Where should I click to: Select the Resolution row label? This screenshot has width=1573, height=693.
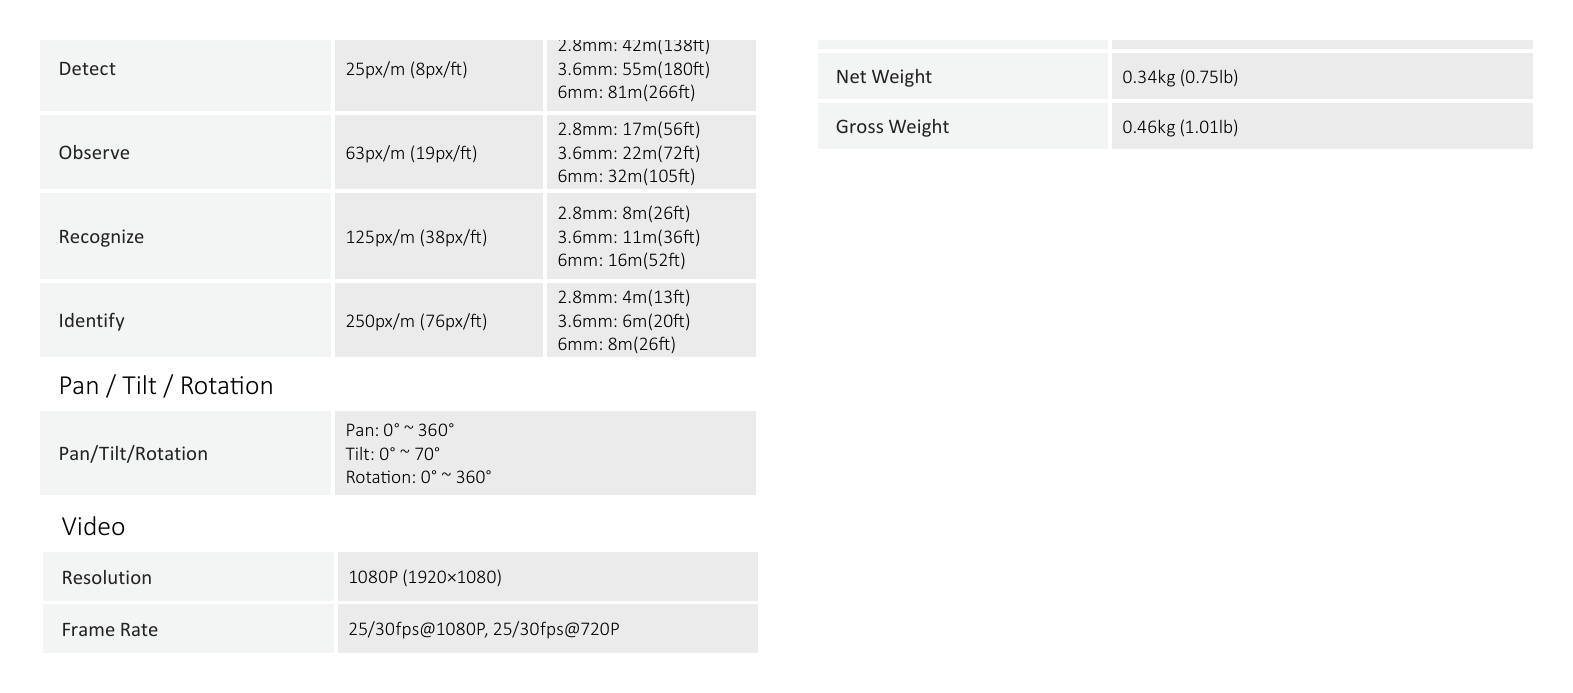(107, 578)
